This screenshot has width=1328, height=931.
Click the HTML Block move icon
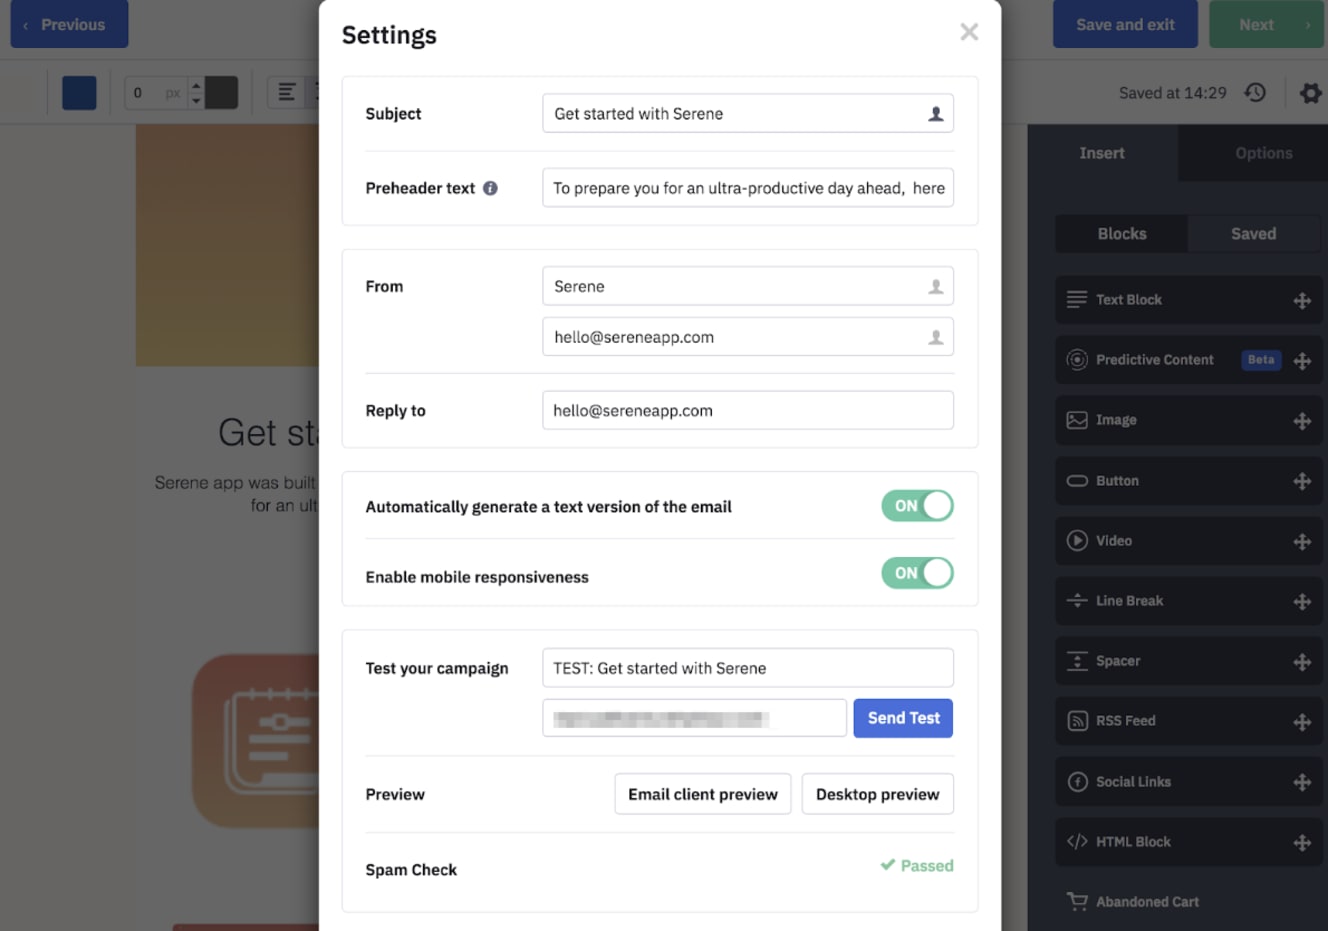[x=1301, y=843]
